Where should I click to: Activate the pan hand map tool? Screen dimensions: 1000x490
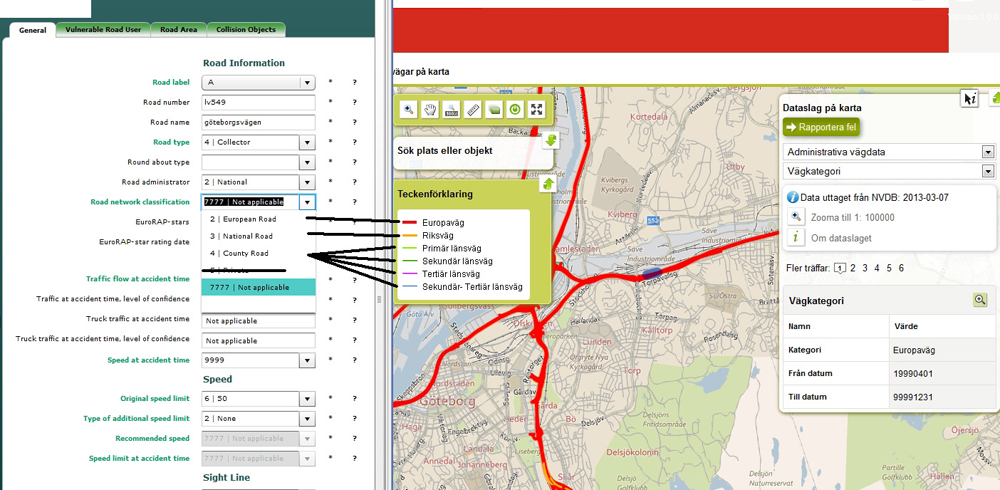430,110
